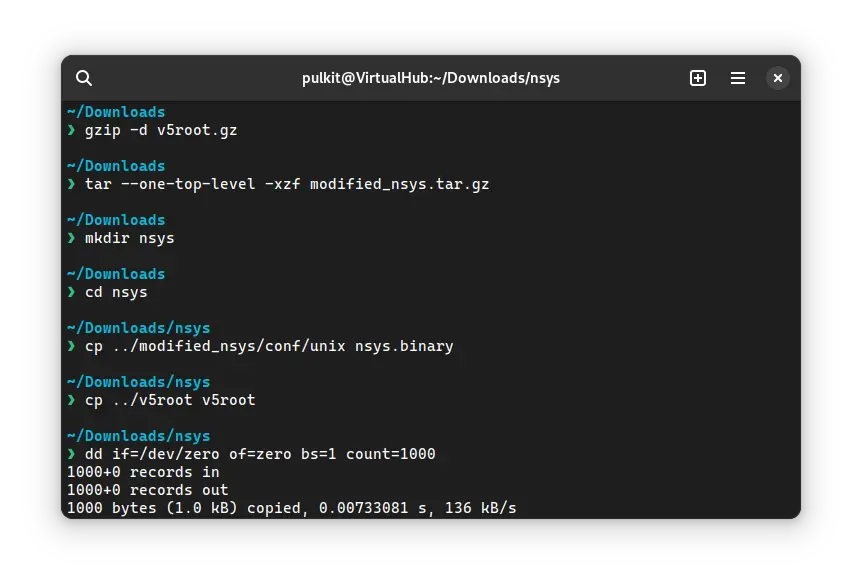Click the cd nsys command
862x586 pixels.
pos(120,292)
